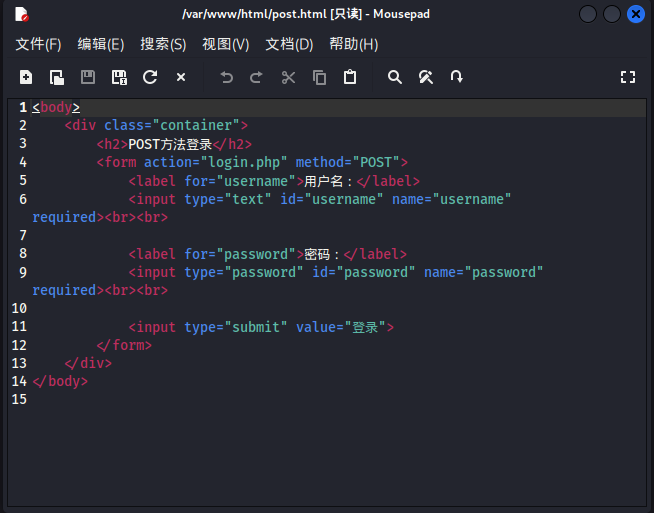Click name="username" on line 6
Image resolution: width=654 pixels, height=513 pixels.
tap(451, 199)
